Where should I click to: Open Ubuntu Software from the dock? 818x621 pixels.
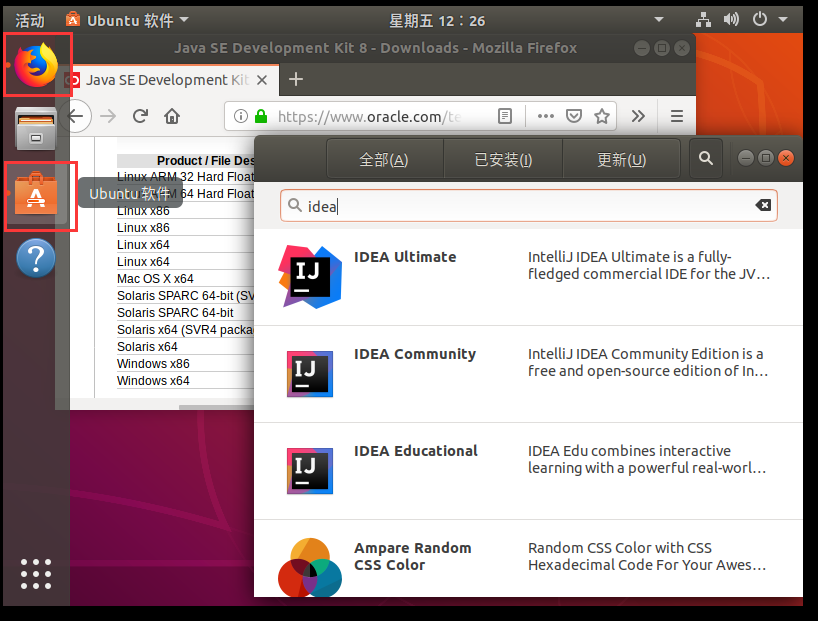[x=36, y=194]
